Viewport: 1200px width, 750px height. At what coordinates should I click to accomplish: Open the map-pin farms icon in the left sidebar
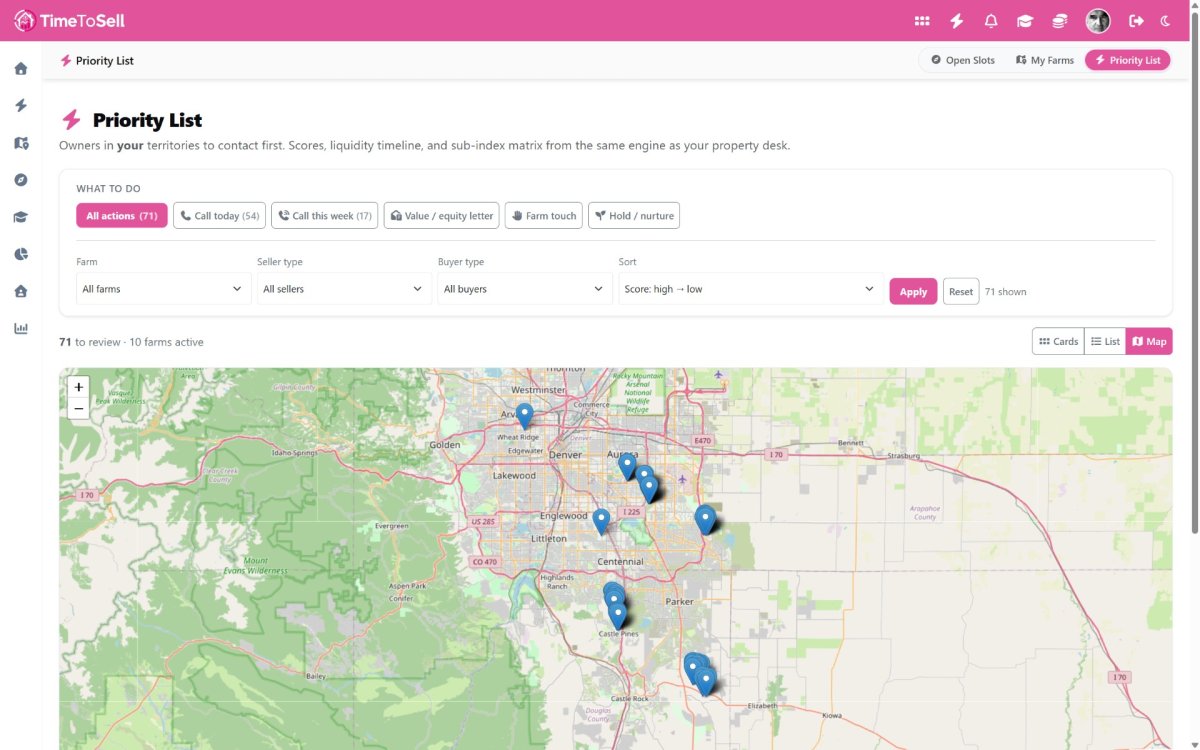[x=21, y=143]
